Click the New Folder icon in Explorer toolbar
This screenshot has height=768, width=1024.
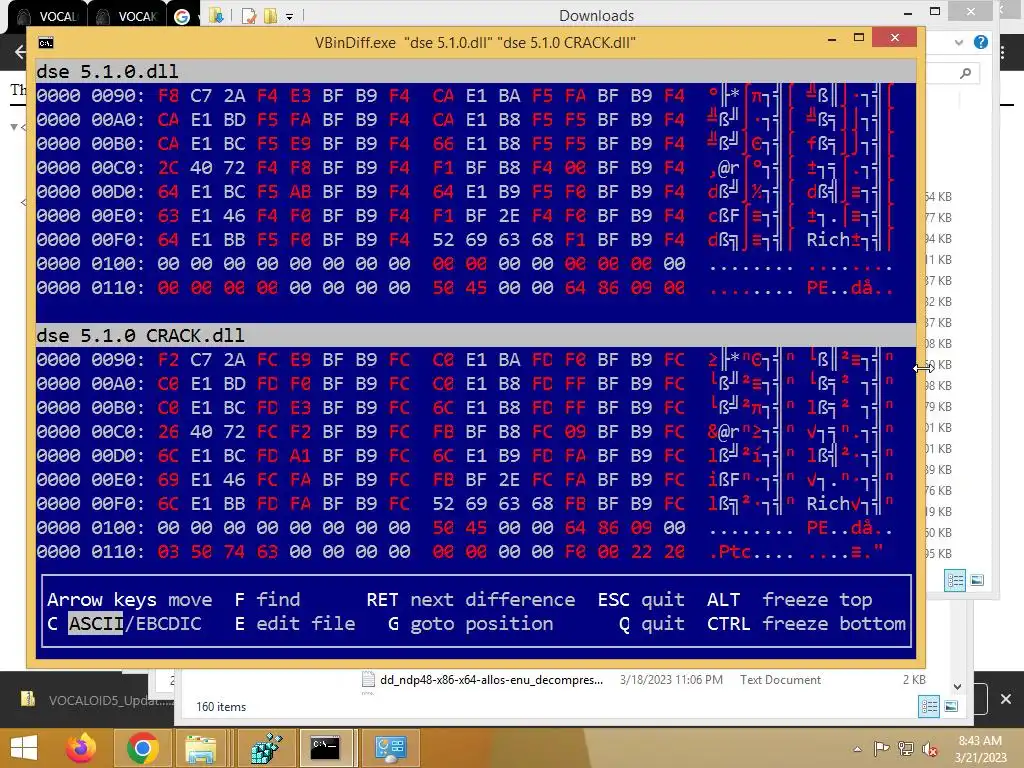coord(270,16)
